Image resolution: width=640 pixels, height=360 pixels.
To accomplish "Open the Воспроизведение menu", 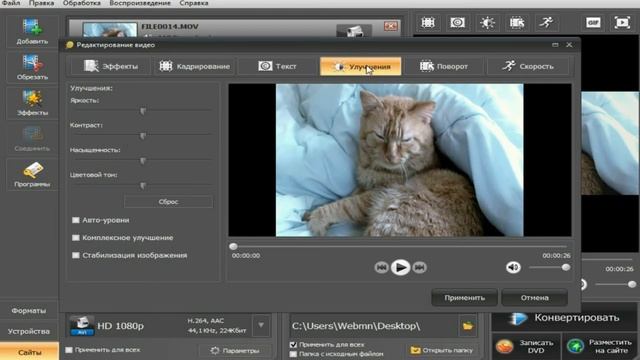I will pos(140,3).
